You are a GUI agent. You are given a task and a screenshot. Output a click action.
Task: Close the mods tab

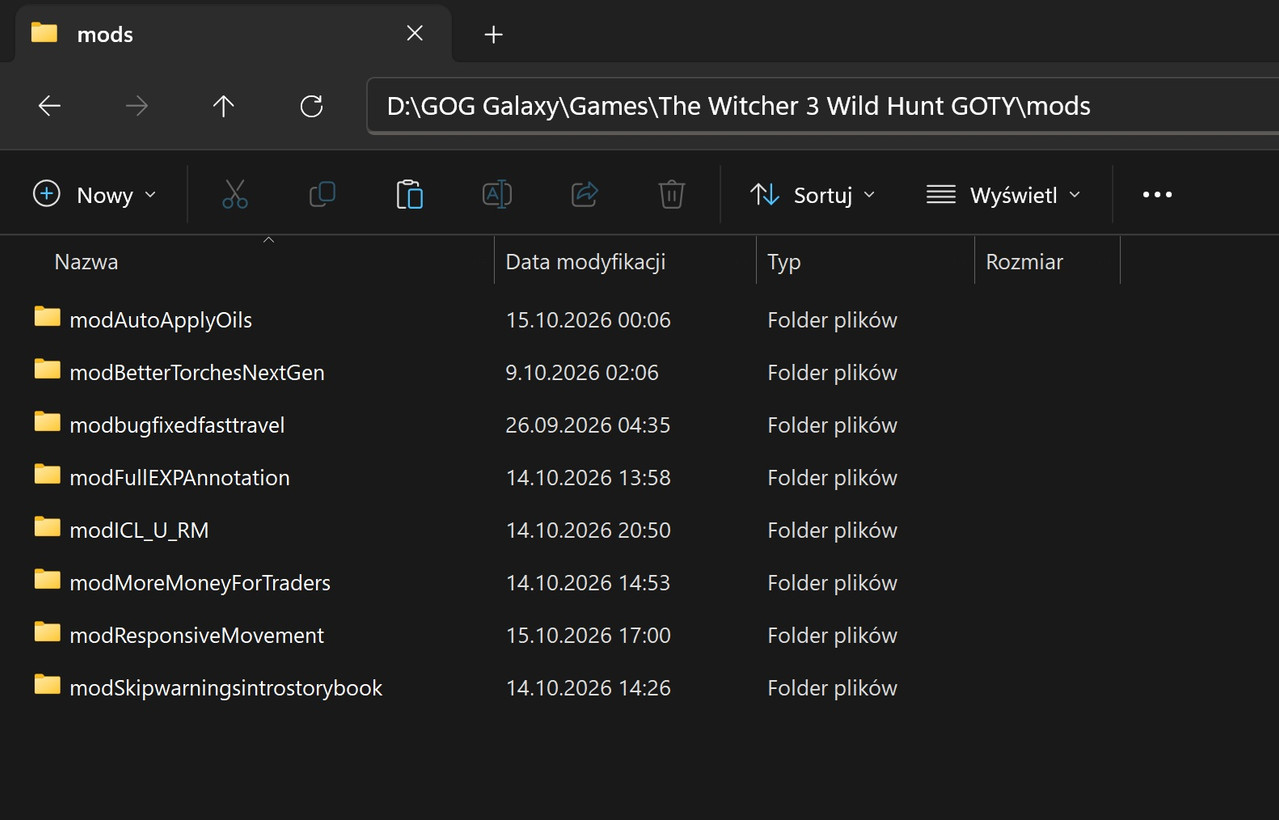pos(414,34)
